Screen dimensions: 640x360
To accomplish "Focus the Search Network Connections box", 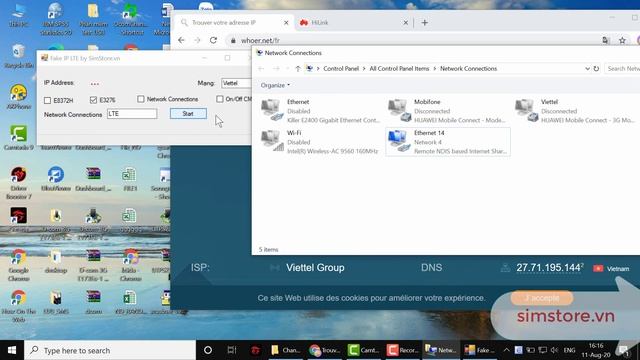I will [x=622, y=69].
